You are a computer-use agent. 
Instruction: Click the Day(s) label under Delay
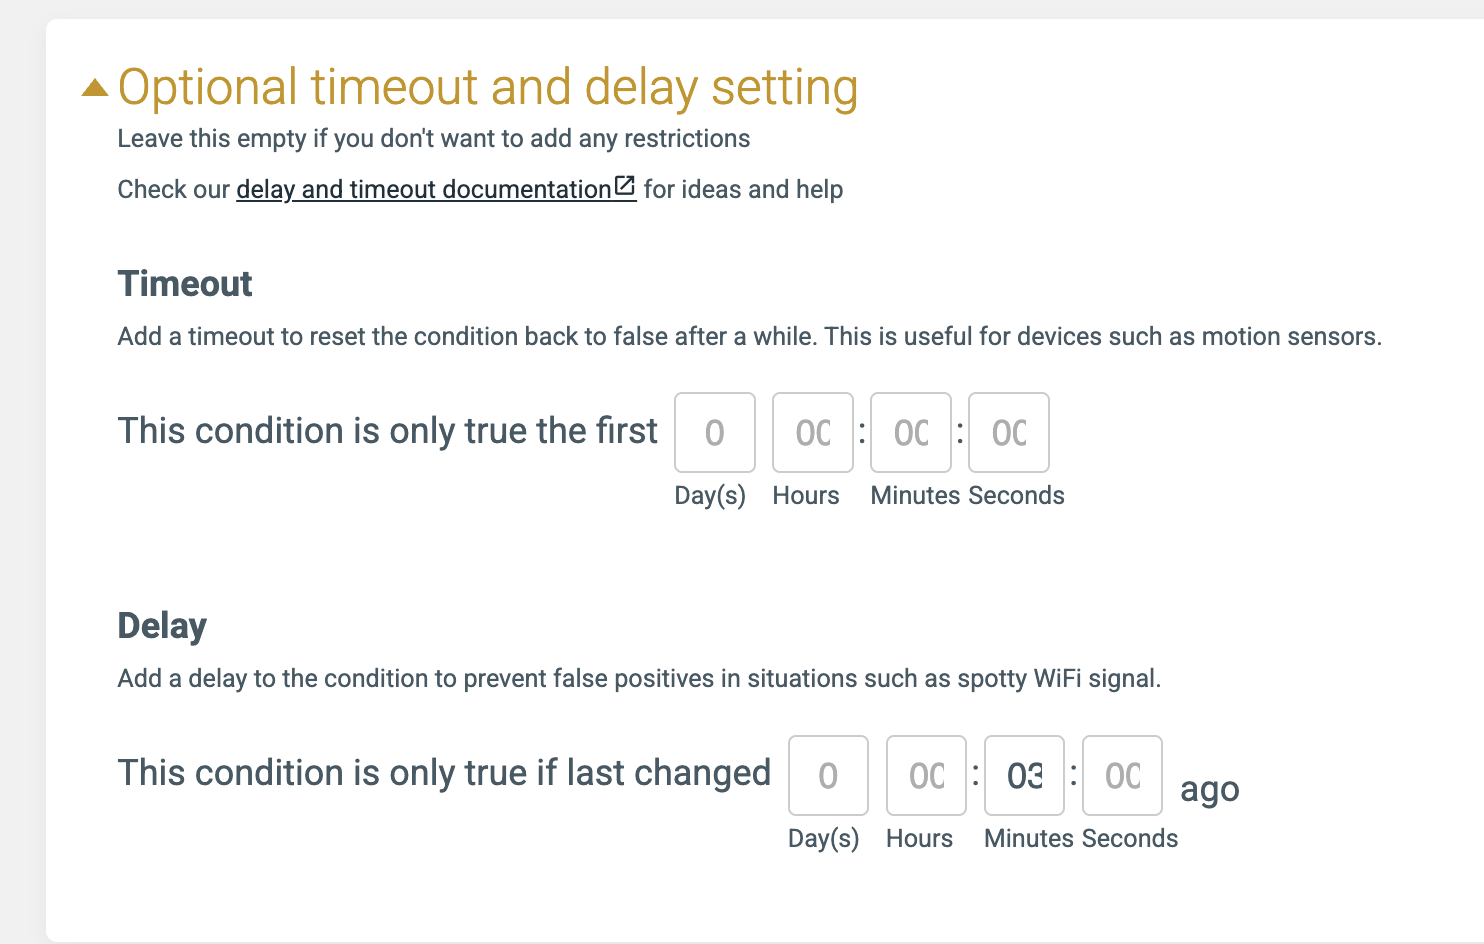824,839
